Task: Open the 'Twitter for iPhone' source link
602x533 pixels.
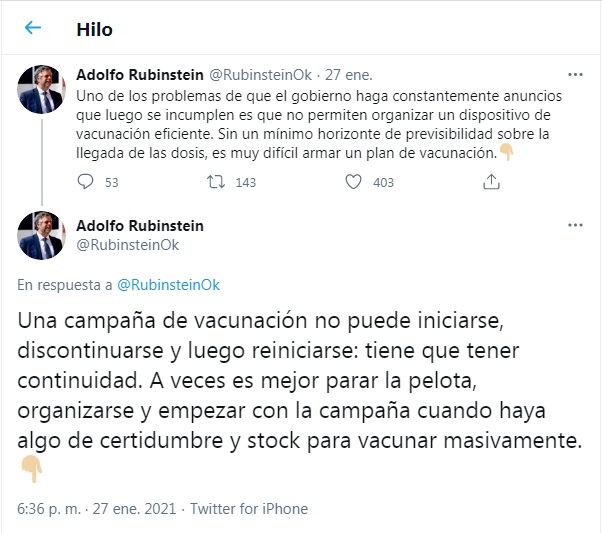Action: click(x=249, y=509)
